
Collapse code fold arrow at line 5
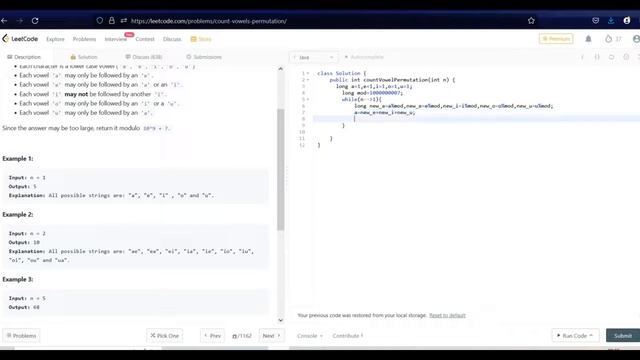(x=308, y=99)
